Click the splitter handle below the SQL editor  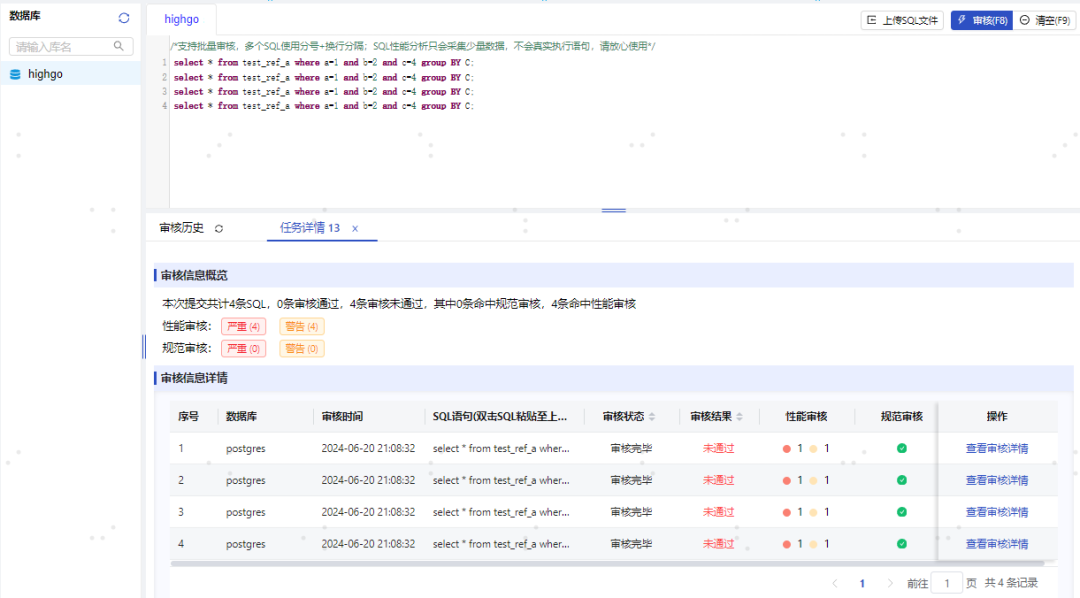point(614,210)
